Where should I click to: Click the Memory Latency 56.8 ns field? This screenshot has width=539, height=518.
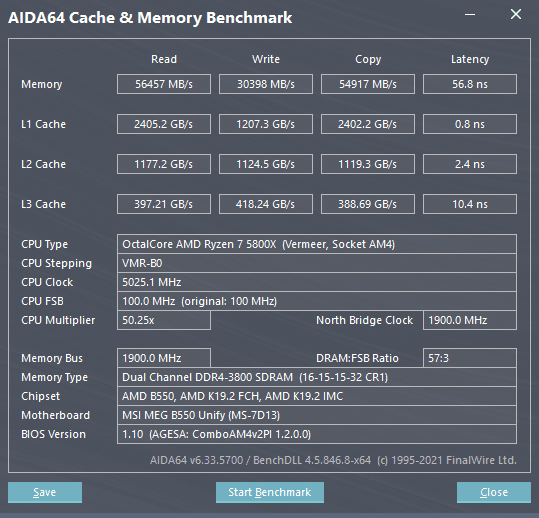(x=470, y=84)
